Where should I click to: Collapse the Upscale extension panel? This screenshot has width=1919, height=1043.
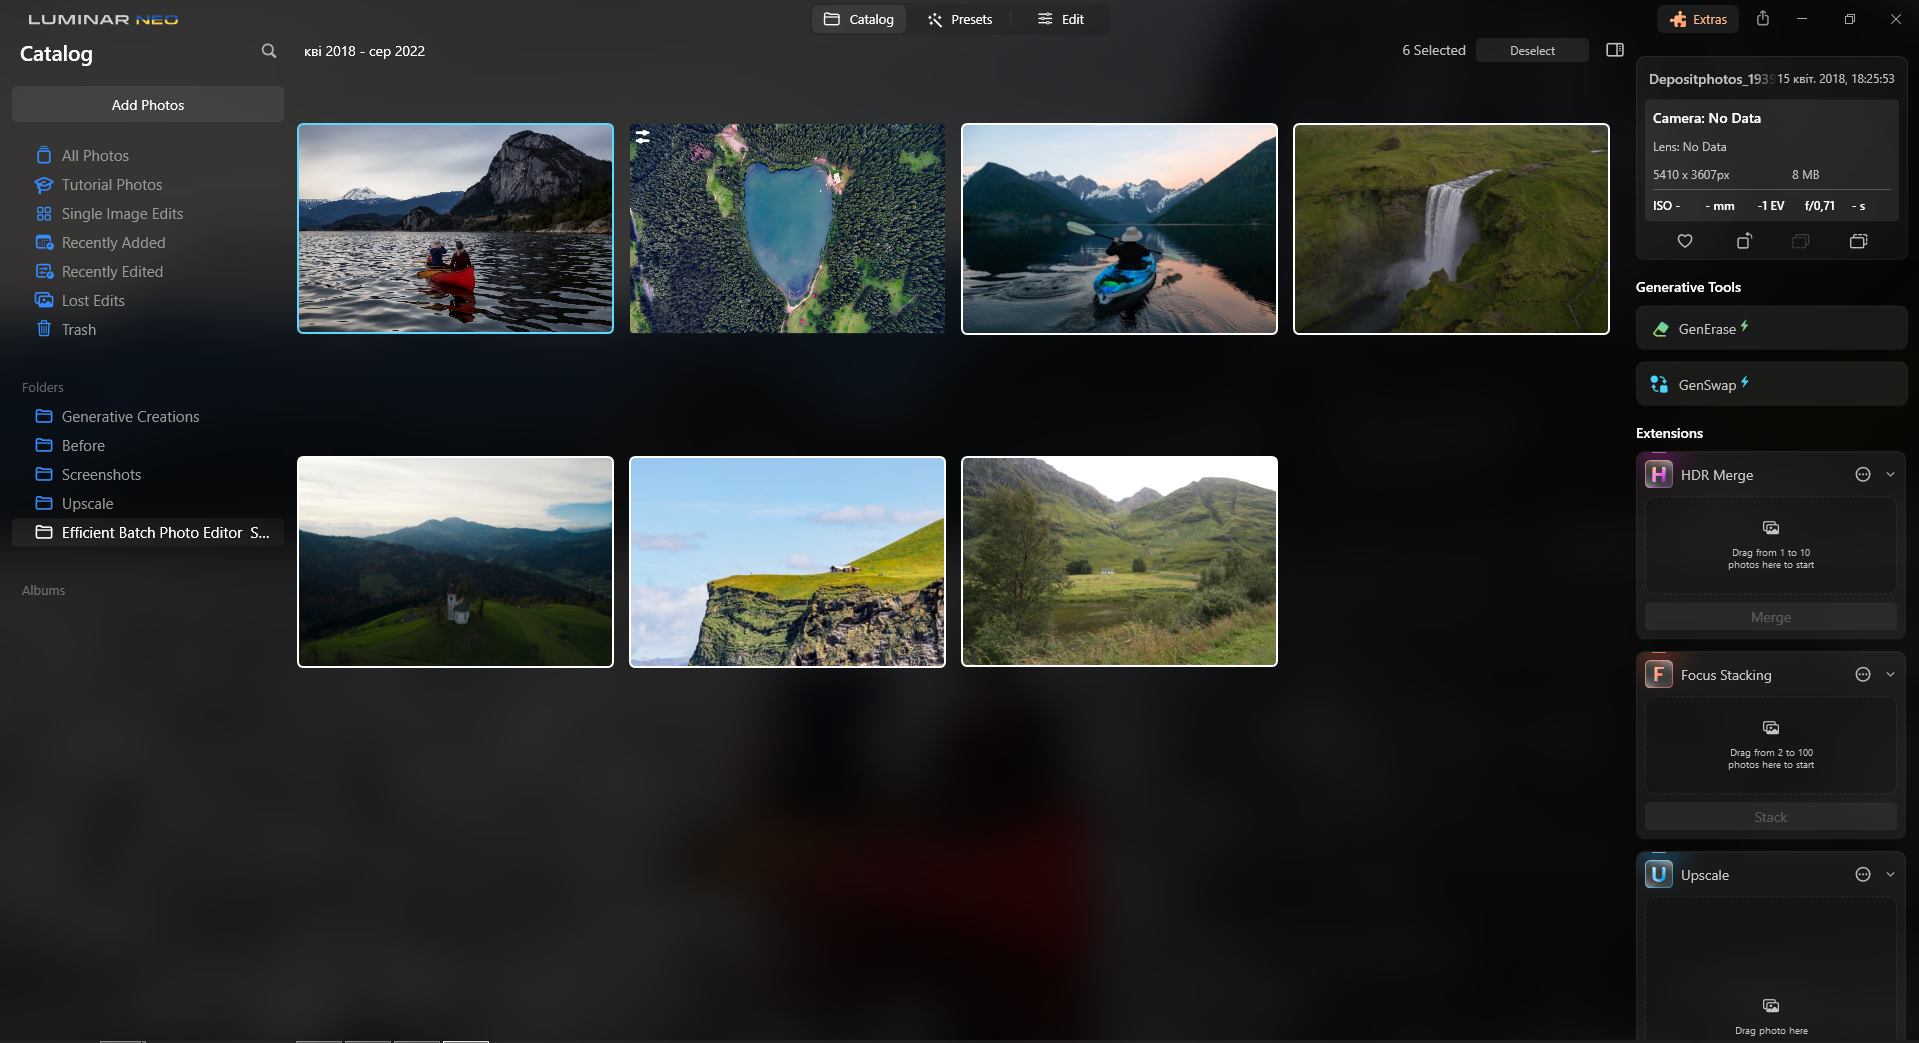point(1890,875)
